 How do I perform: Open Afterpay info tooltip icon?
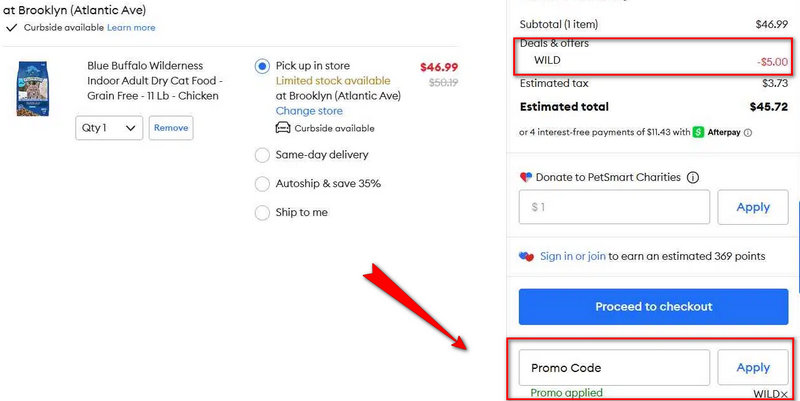click(748, 131)
